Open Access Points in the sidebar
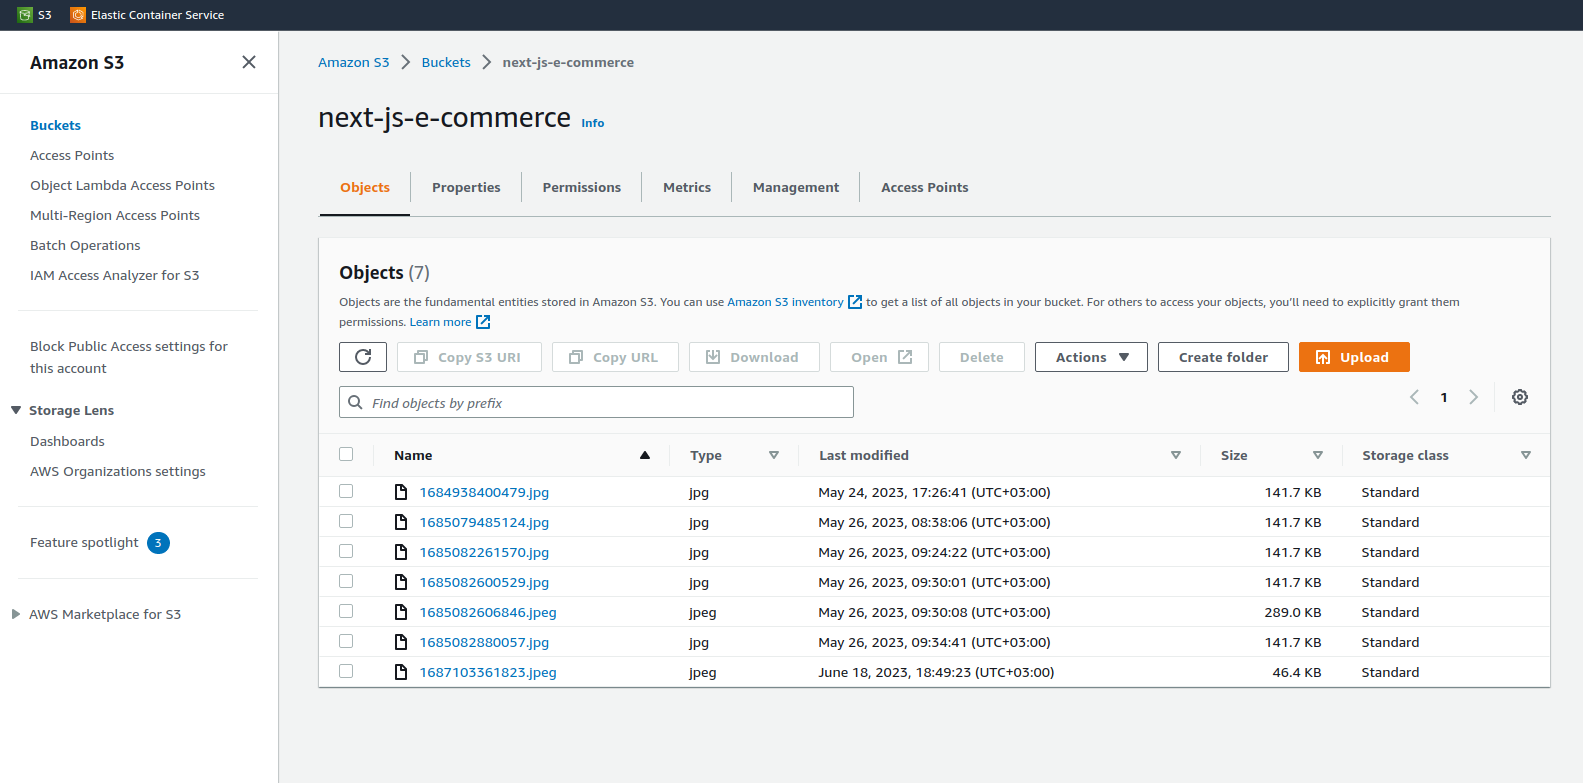This screenshot has height=783, width=1583. click(x=72, y=155)
